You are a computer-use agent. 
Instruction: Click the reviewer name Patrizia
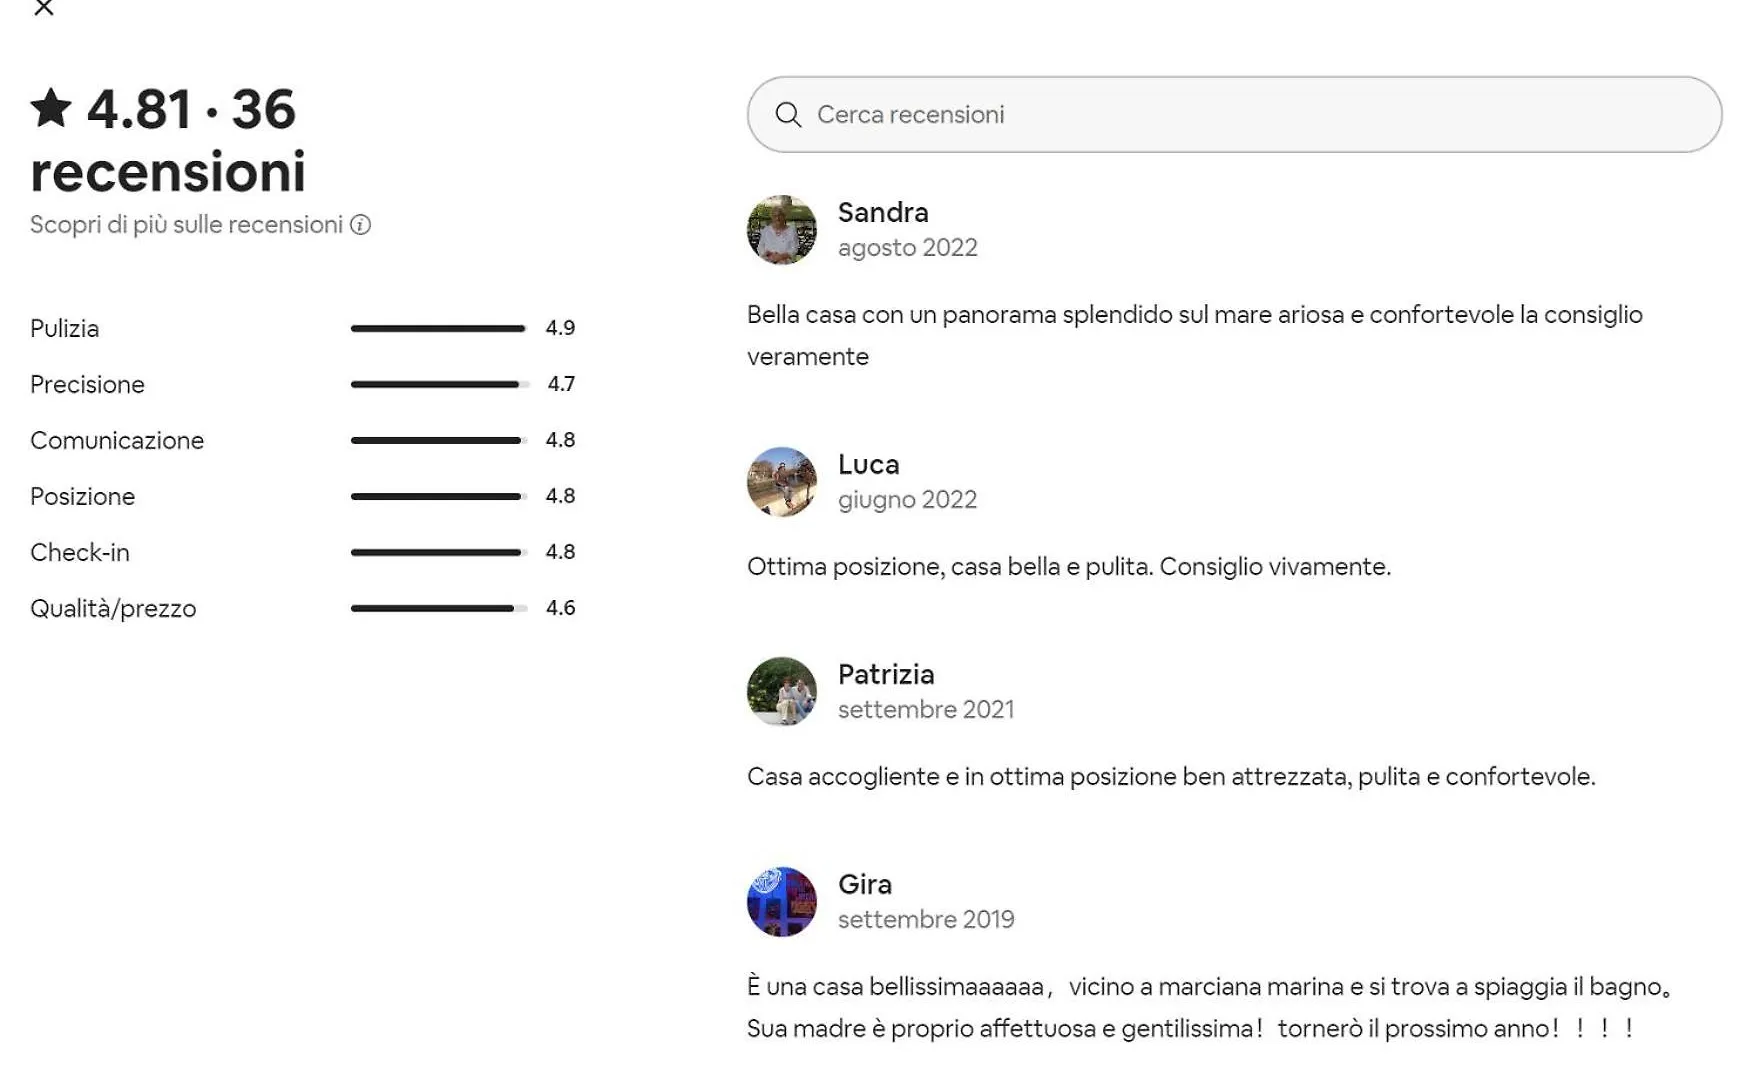(886, 674)
